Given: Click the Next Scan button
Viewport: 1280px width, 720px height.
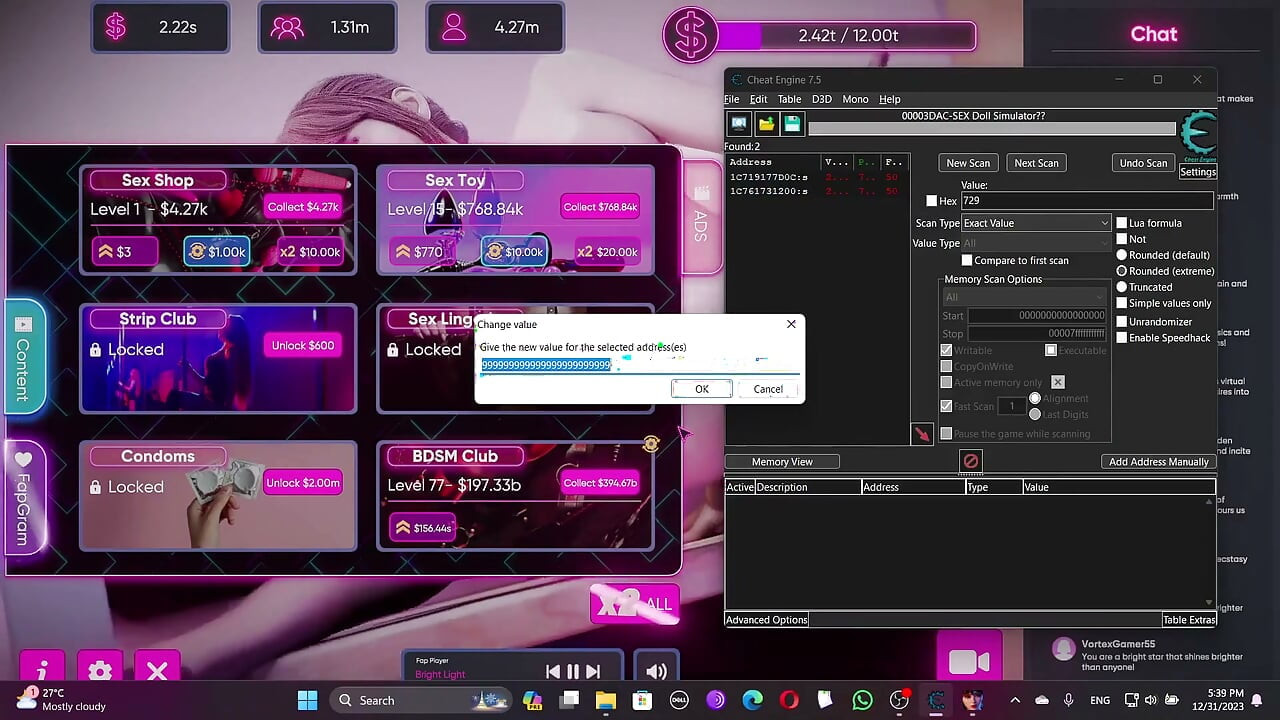Looking at the screenshot, I should 1036,163.
